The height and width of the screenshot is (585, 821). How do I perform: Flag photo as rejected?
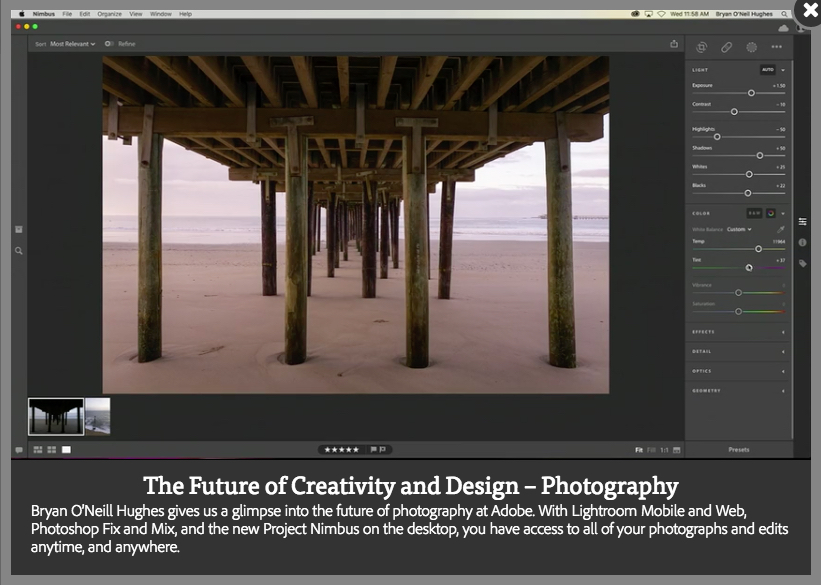(383, 449)
